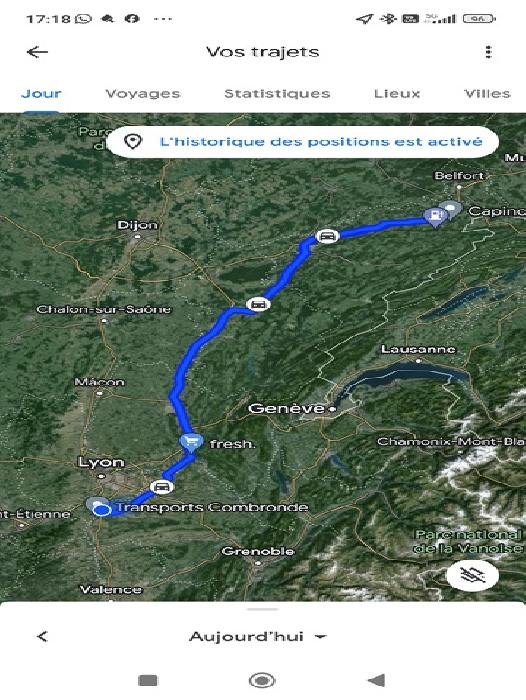This screenshot has height=700, width=526.
Task: Expand the bottom sheet drag handle
Action: point(262,609)
